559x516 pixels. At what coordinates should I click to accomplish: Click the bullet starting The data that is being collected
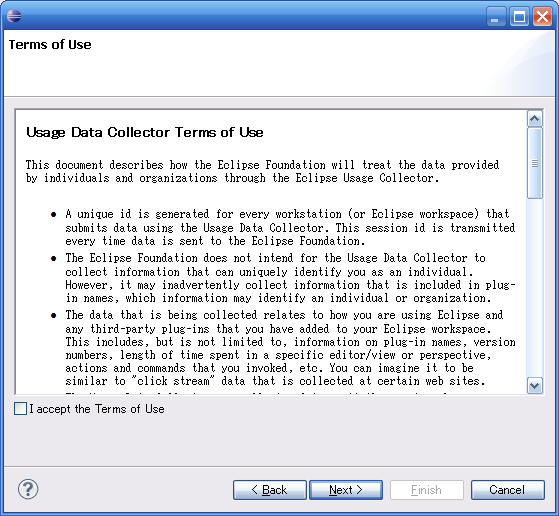pyautogui.click(x=290, y=348)
